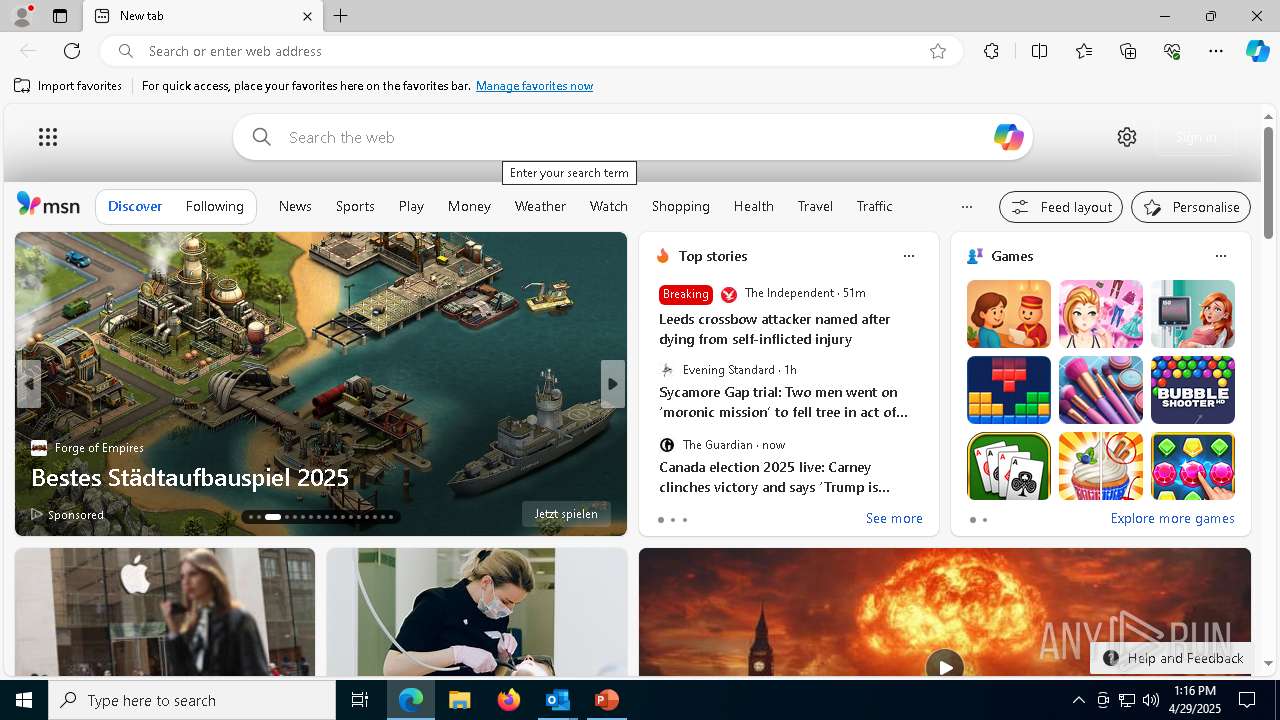Viewport: 1280px width, 720px height.
Task: Open Games card options menu
Action: (1221, 256)
